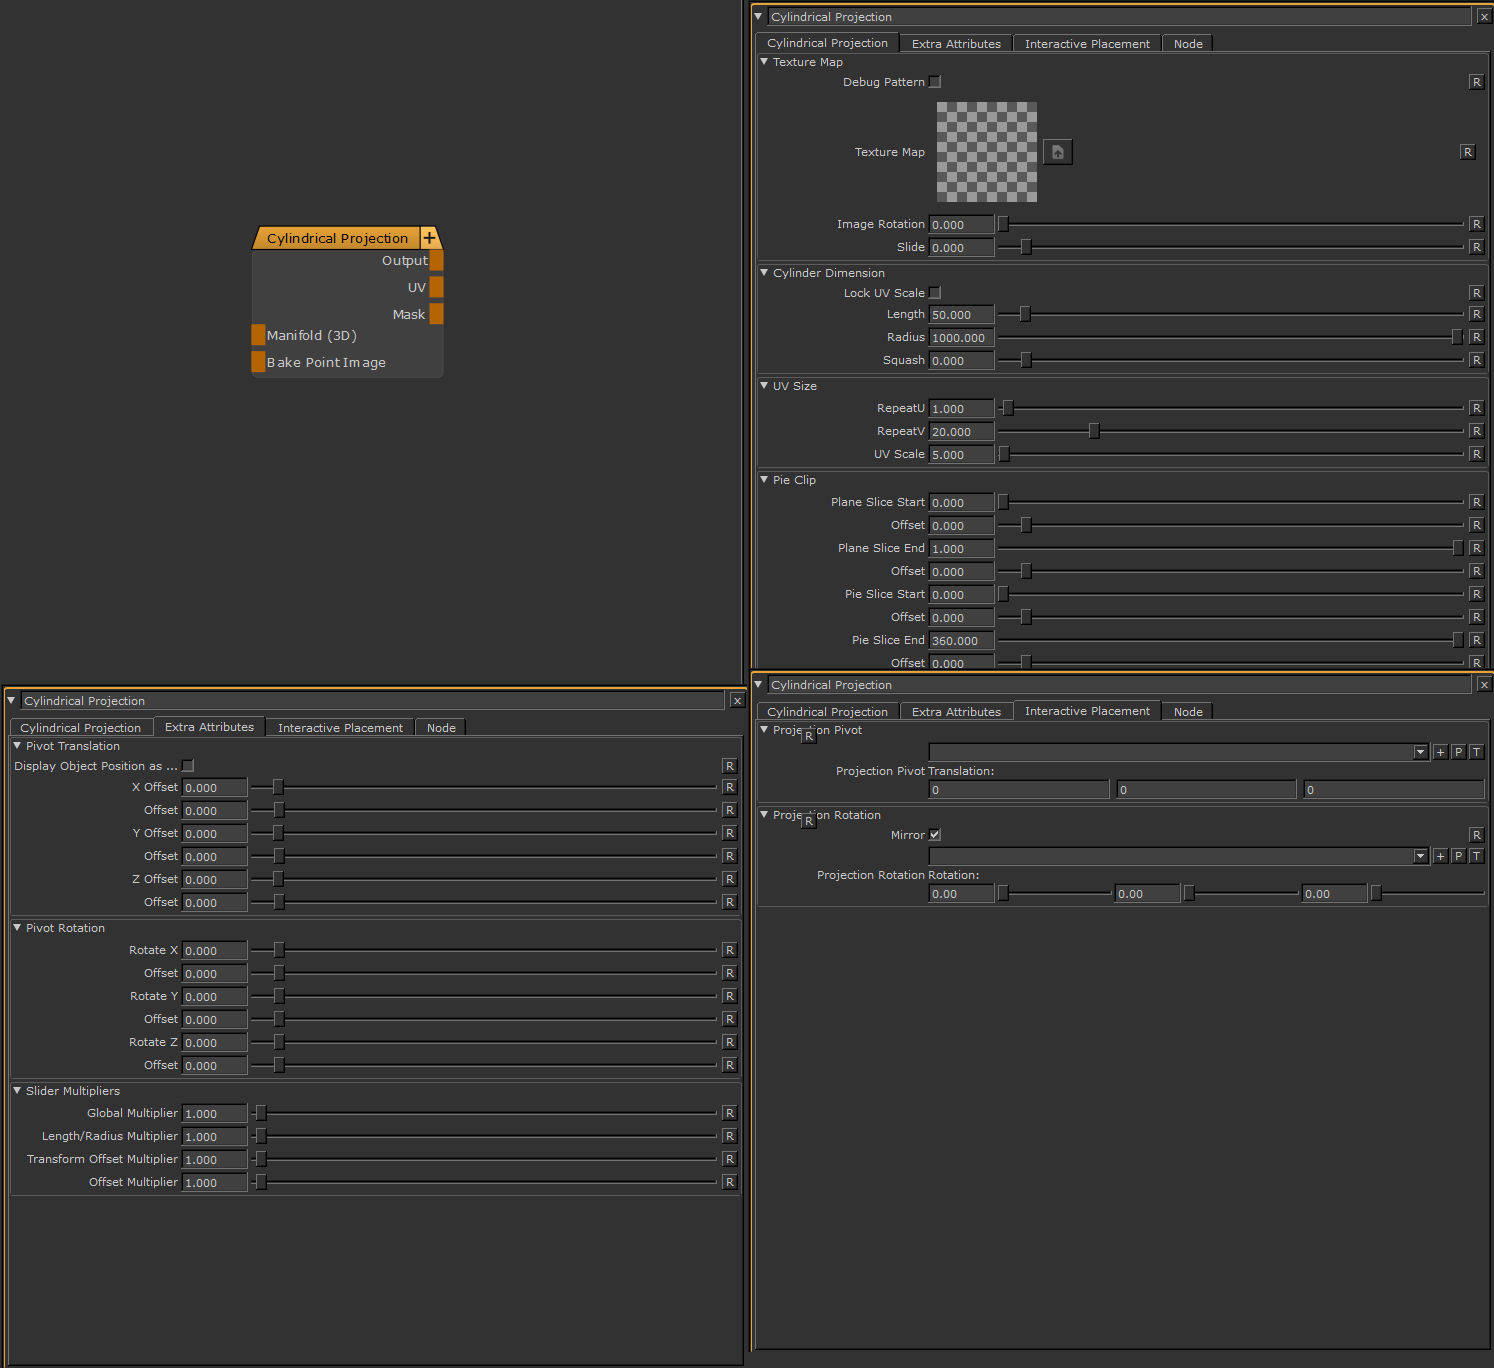Click the plus icon on Cylindrical Projection node
This screenshot has width=1494, height=1368.
(x=429, y=238)
